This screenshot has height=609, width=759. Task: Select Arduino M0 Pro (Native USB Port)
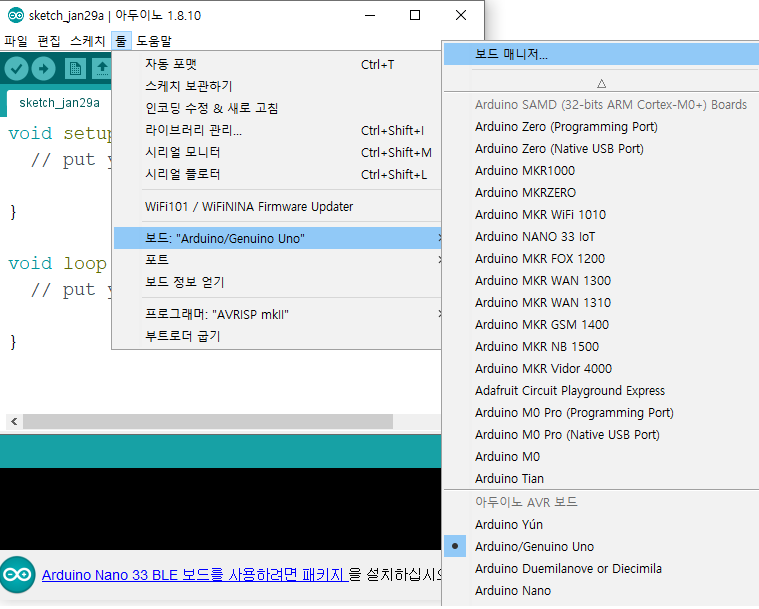pyautogui.click(x=601, y=435)
